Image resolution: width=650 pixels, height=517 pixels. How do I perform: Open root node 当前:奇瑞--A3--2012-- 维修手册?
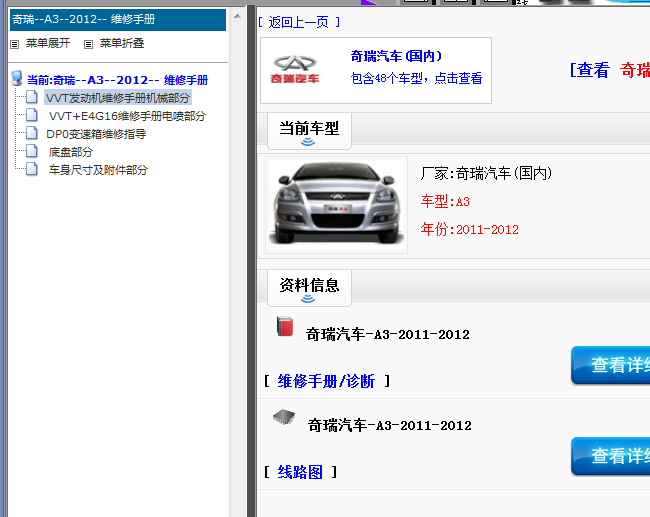tap(117, 80)
